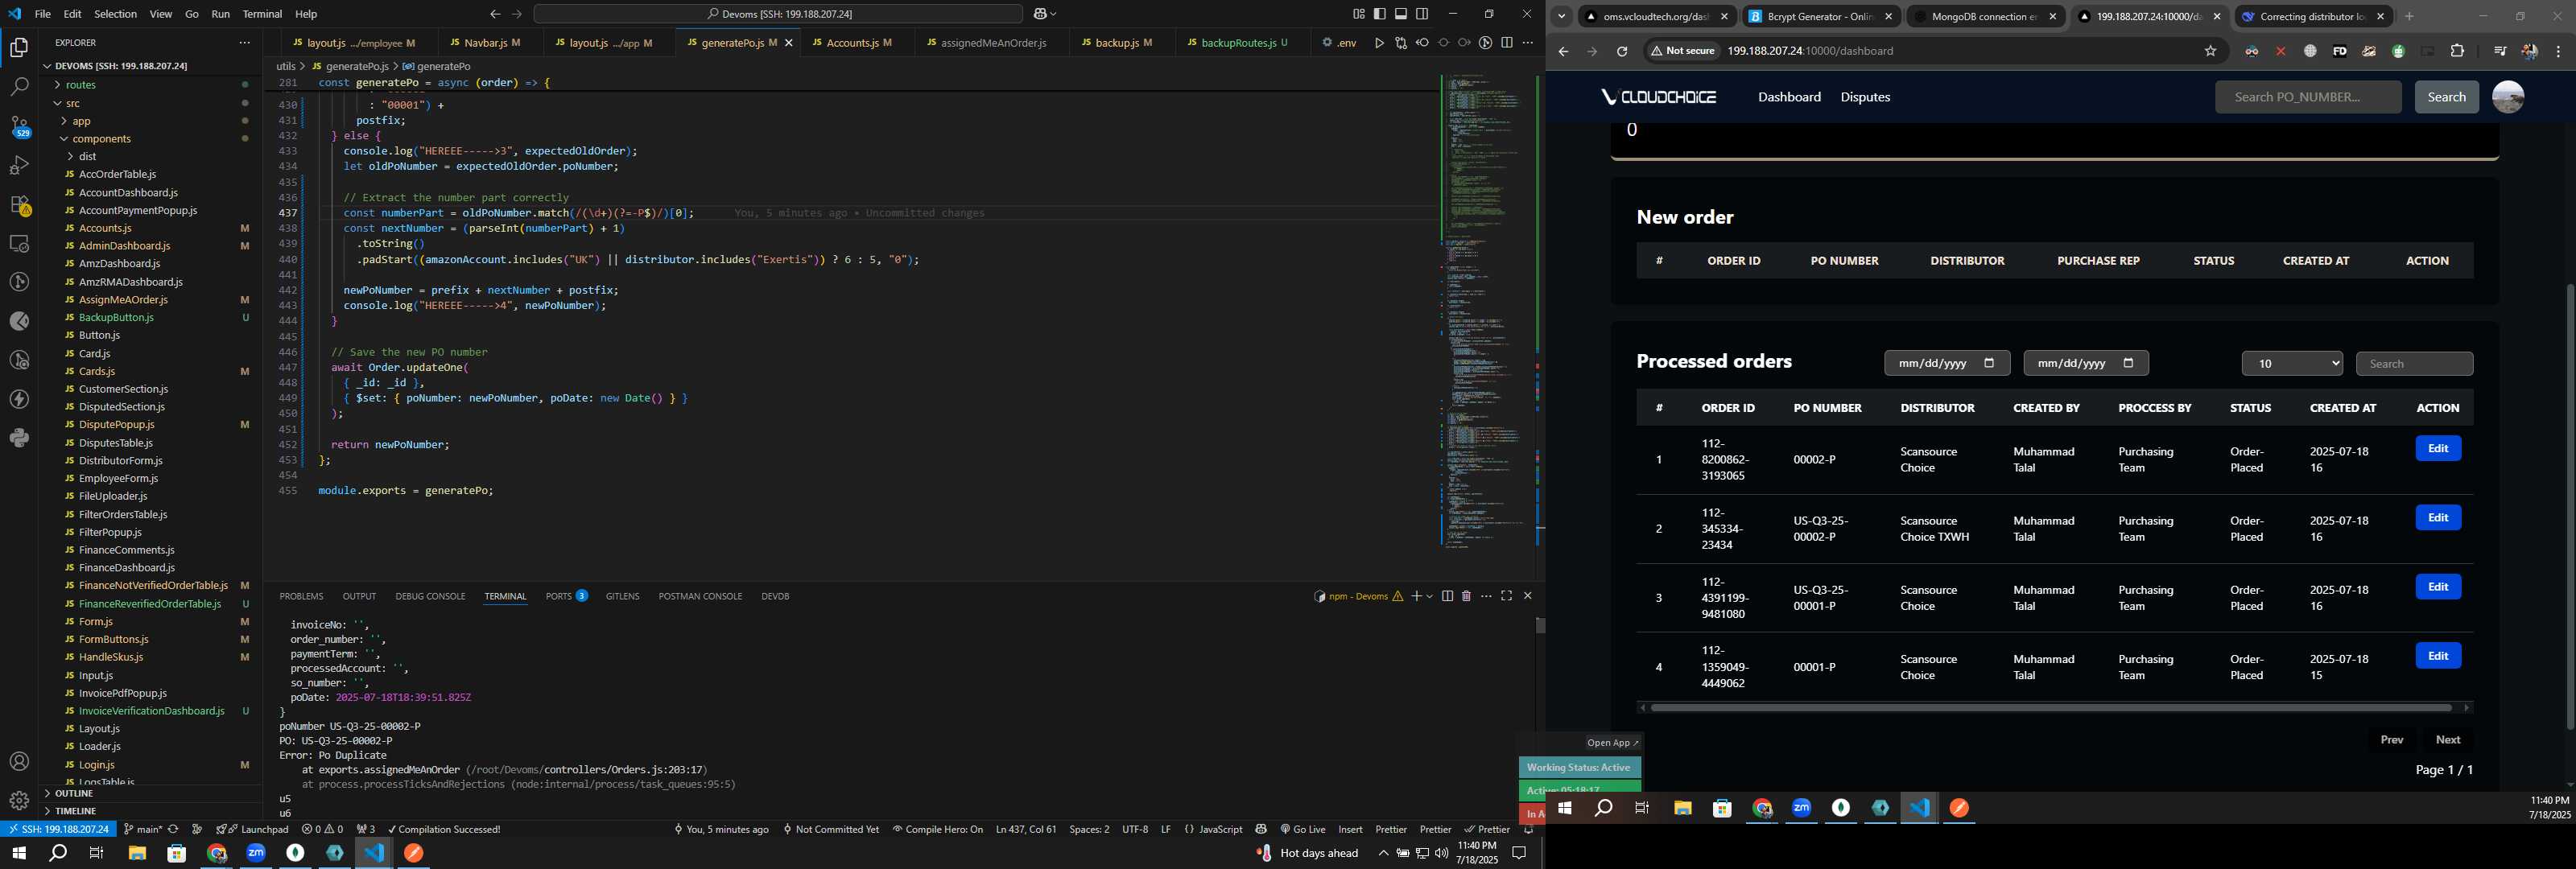Expand the TIMELINE section
Viewport: 2576px width, 869px height.
[x=76, y=811]
